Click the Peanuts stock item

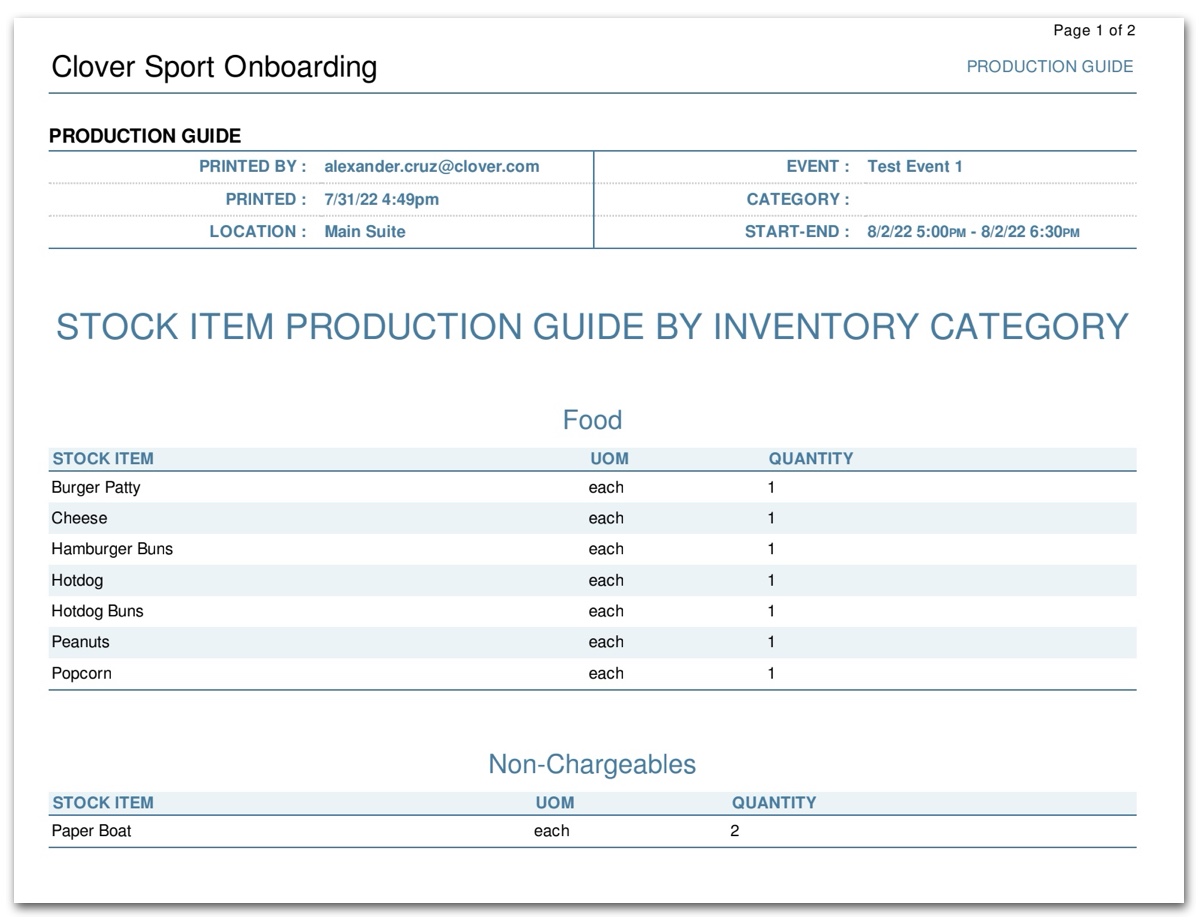pos(81,642)
